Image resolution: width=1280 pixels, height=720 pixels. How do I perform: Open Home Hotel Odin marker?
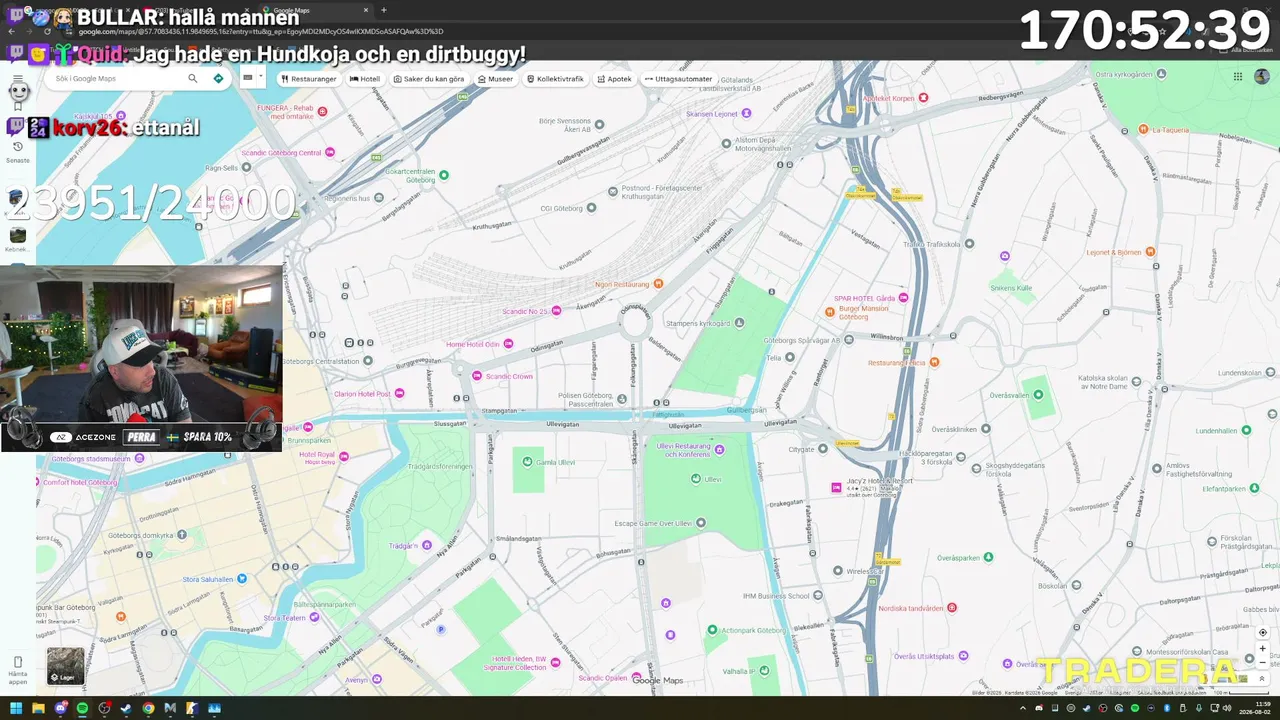coord(508,344)
